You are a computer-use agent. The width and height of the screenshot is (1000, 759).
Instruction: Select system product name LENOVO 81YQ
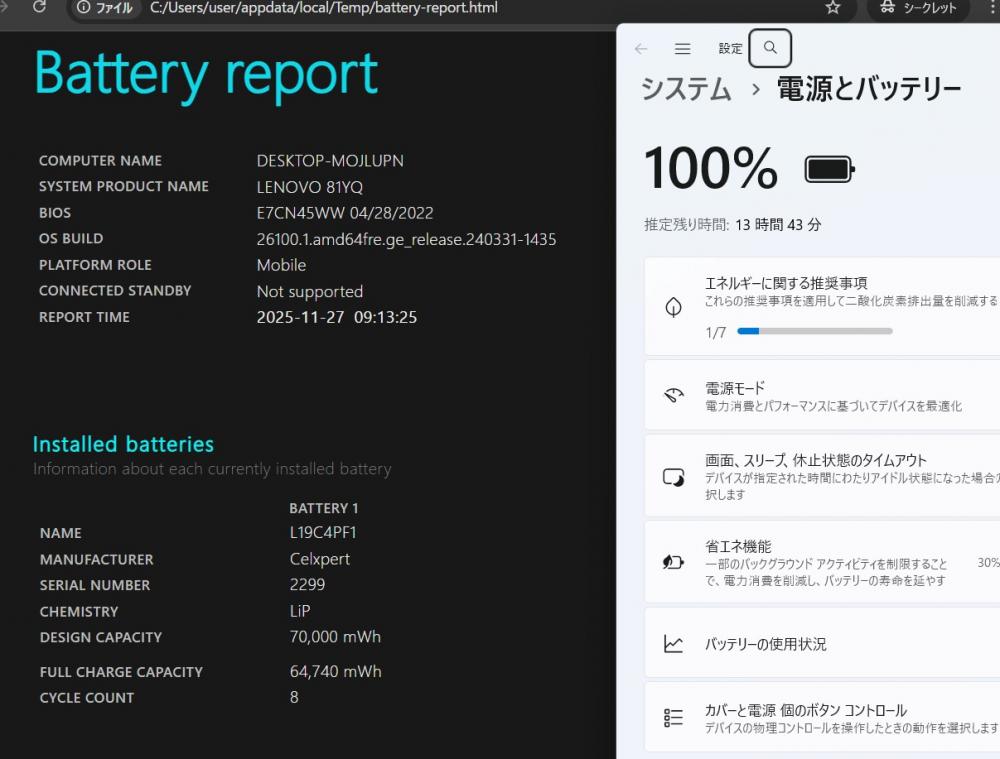pyautogui.click(x=309, y=187)
